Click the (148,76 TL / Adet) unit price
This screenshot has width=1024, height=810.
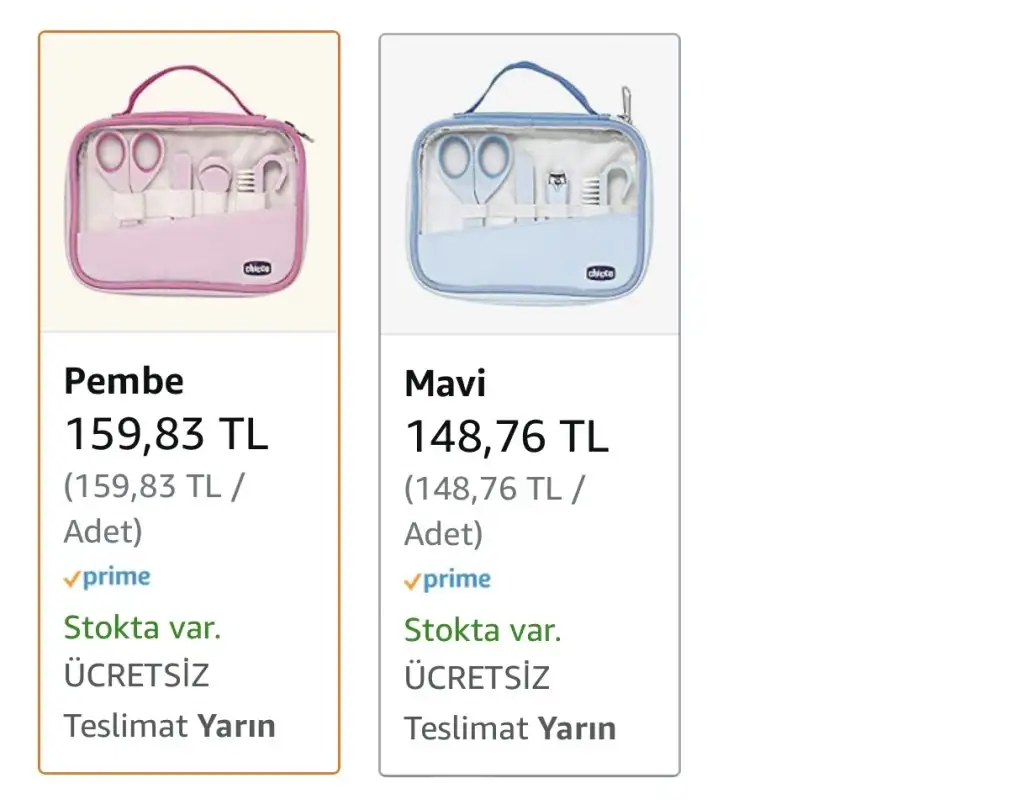pyautogui.click(x=494, y=511)
